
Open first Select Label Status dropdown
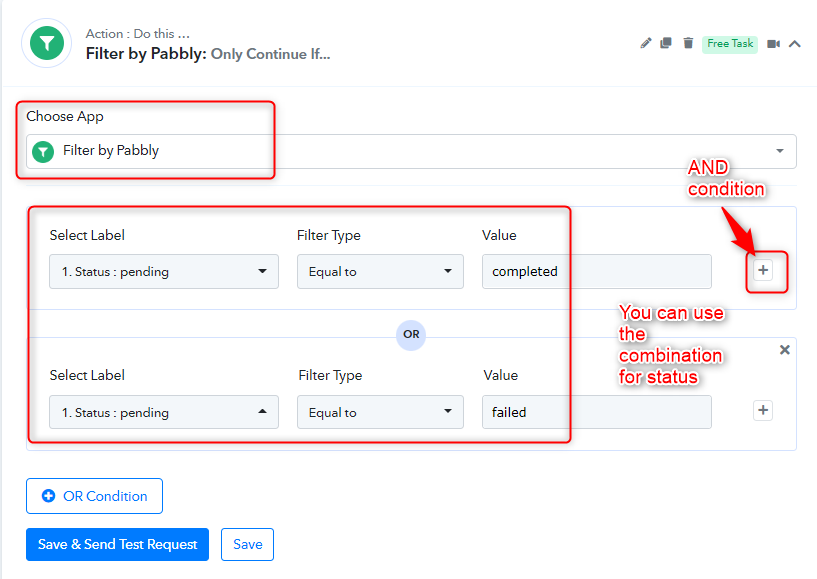pyautogui.click(x=164, y=272)
